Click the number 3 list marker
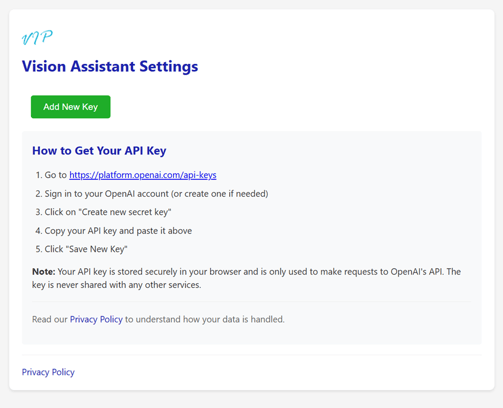Image resolution: width=503 pixels, height=408 pixels. pos(39,212)
